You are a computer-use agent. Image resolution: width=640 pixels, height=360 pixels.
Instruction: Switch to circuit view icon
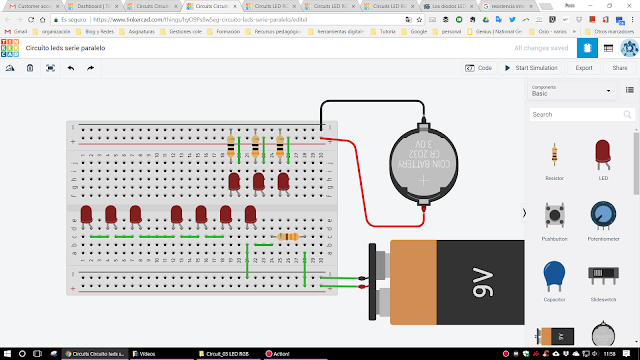587,48
